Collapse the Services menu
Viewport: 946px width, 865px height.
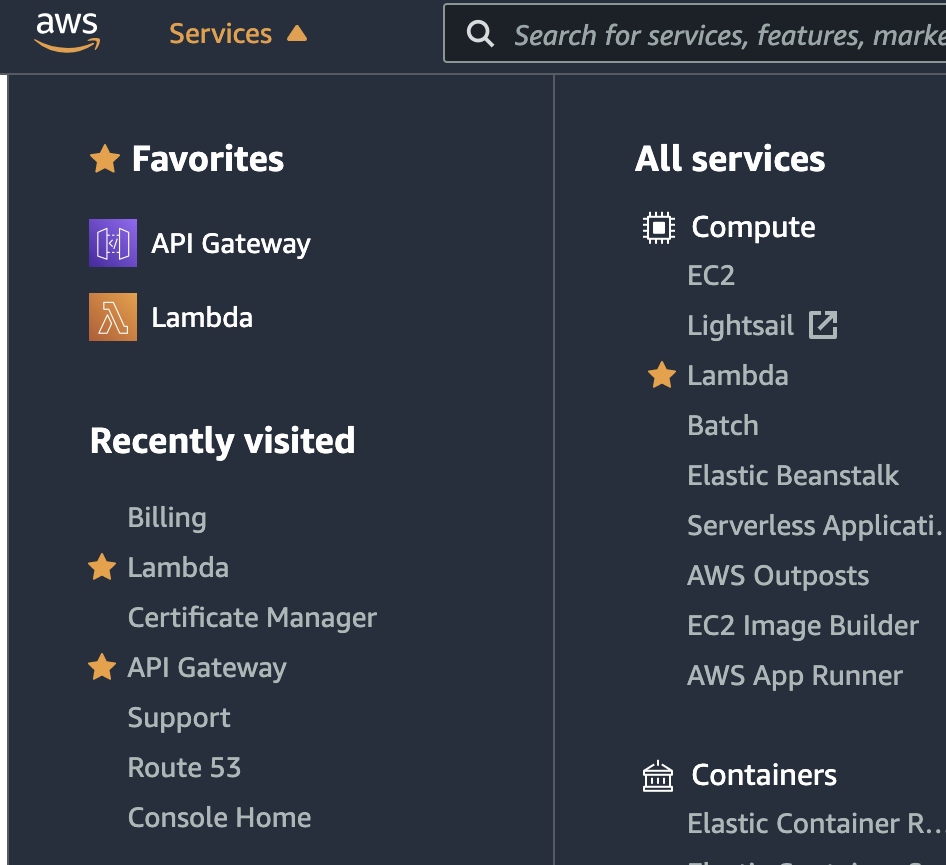[x=238, y=34]
